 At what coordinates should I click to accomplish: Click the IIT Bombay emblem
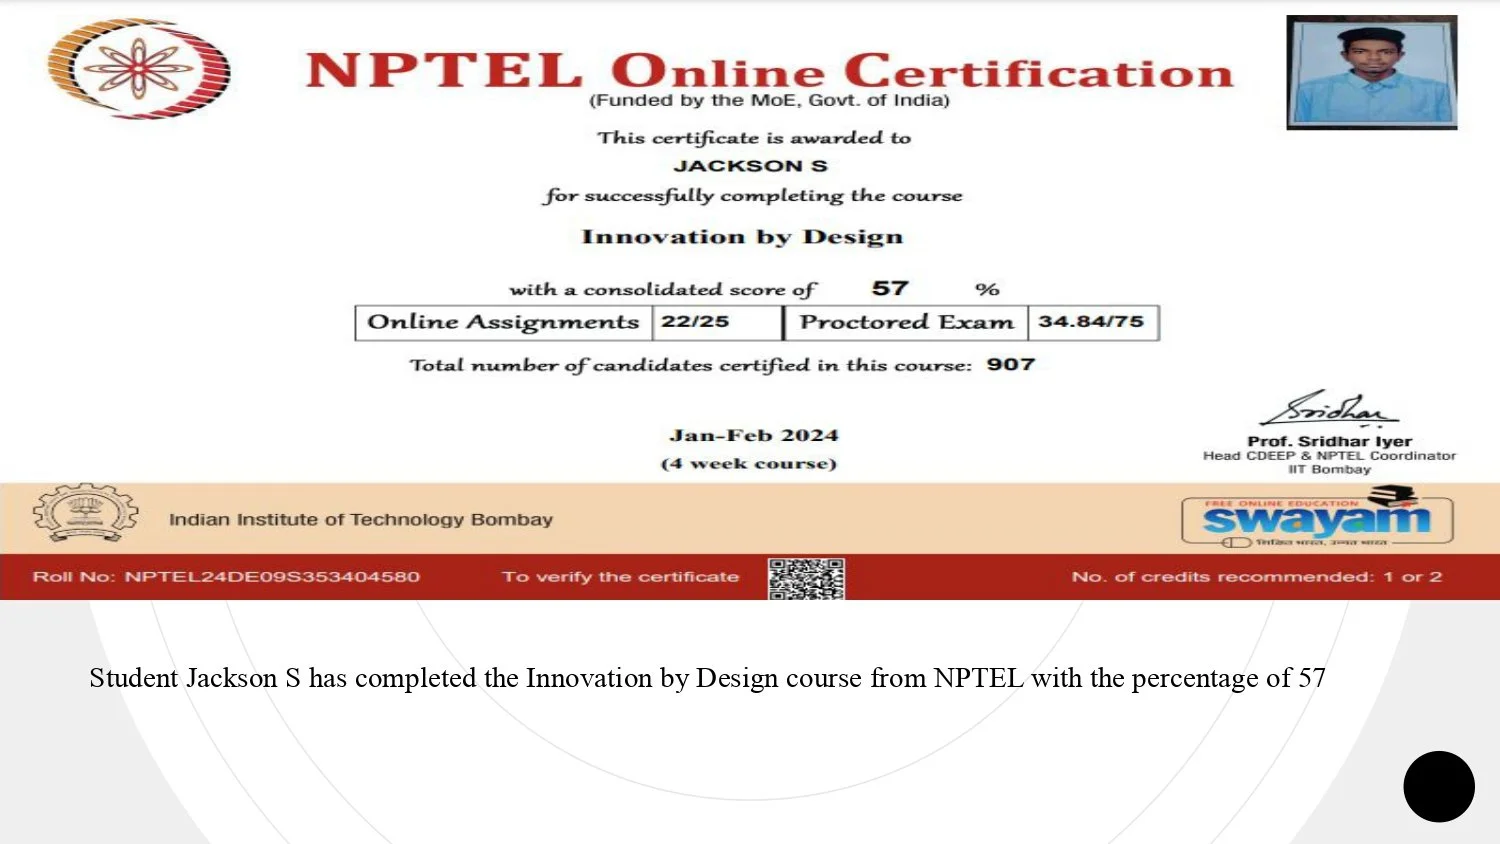coord(85,515)
